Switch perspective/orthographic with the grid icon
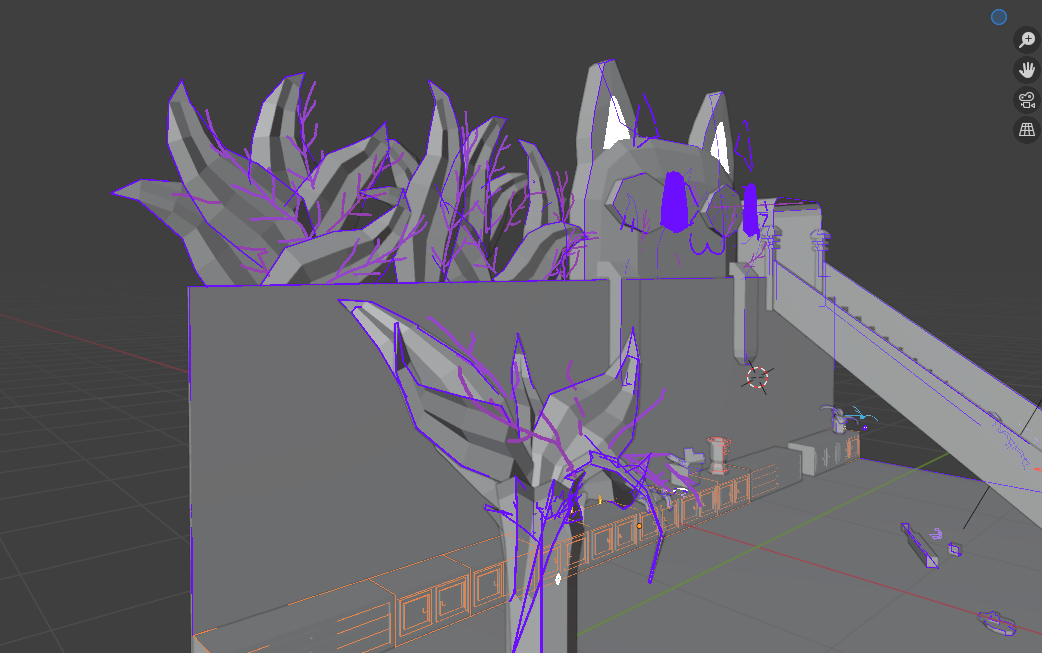The height and width of the screenshot is (653, 1042). point(1026,129)
